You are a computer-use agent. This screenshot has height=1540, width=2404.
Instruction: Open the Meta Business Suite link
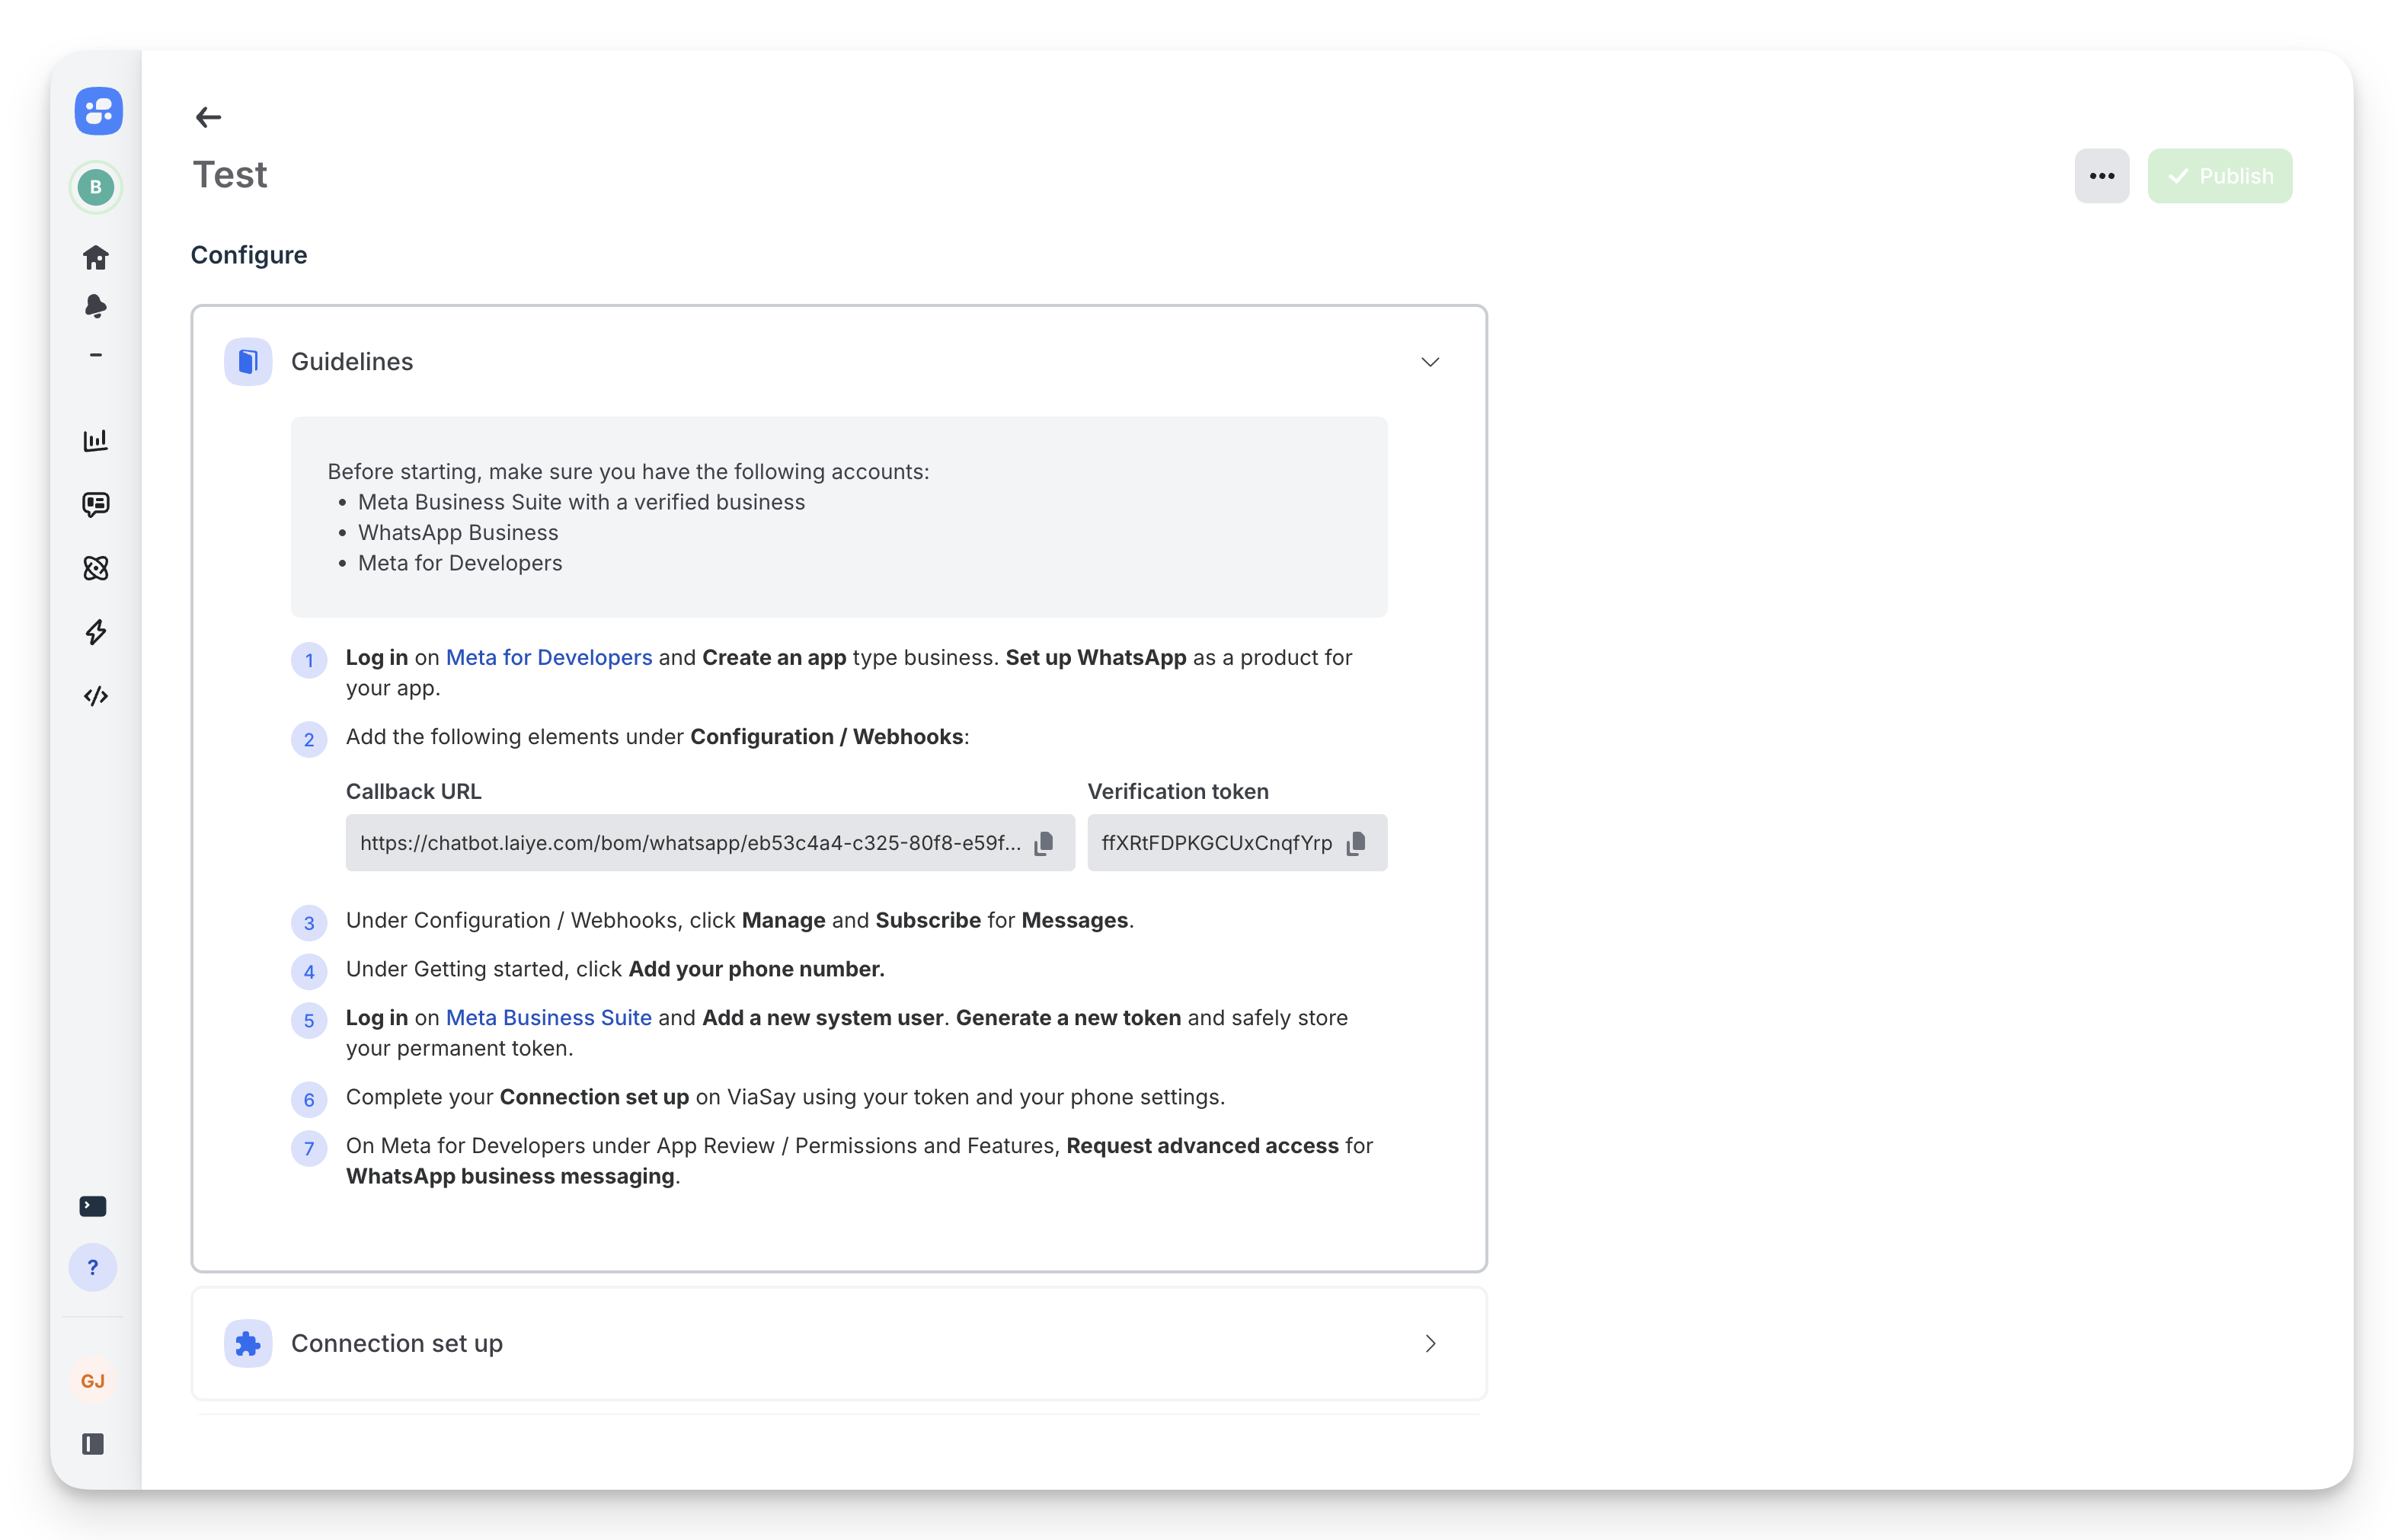click(x=548, y=1017)
